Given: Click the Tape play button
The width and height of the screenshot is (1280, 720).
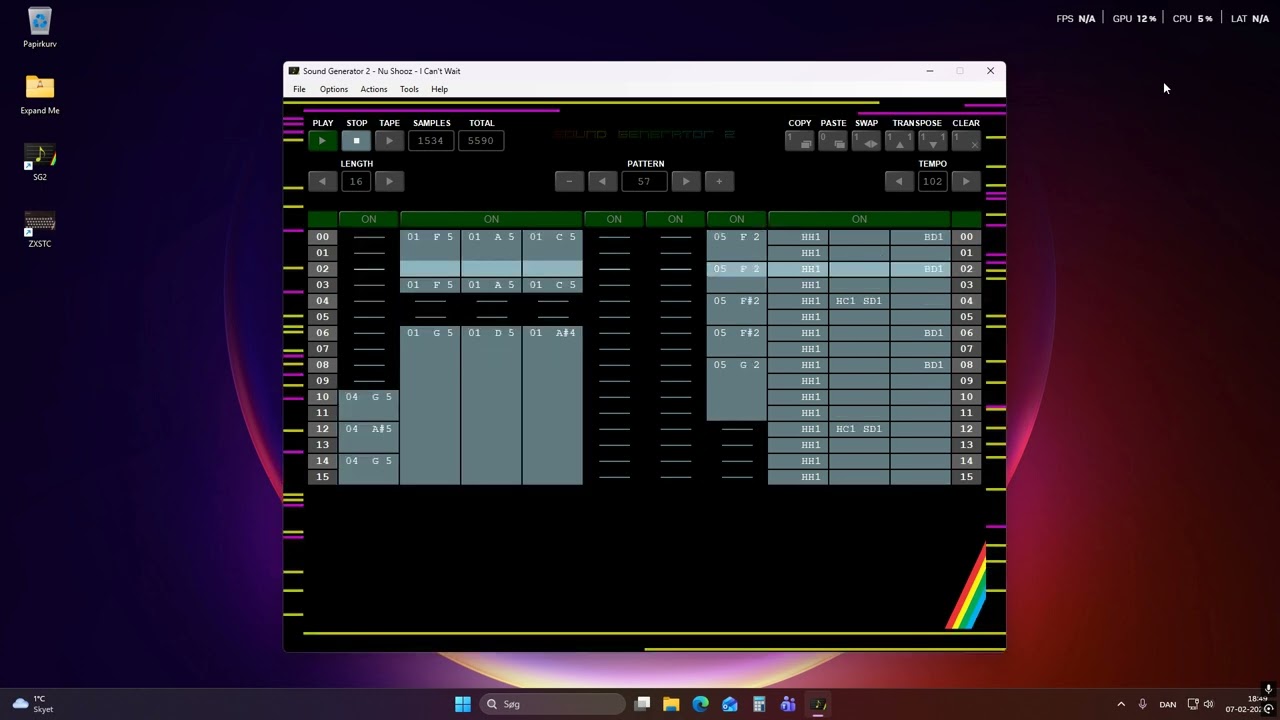Looking at the screenshot, I should 389,141.
